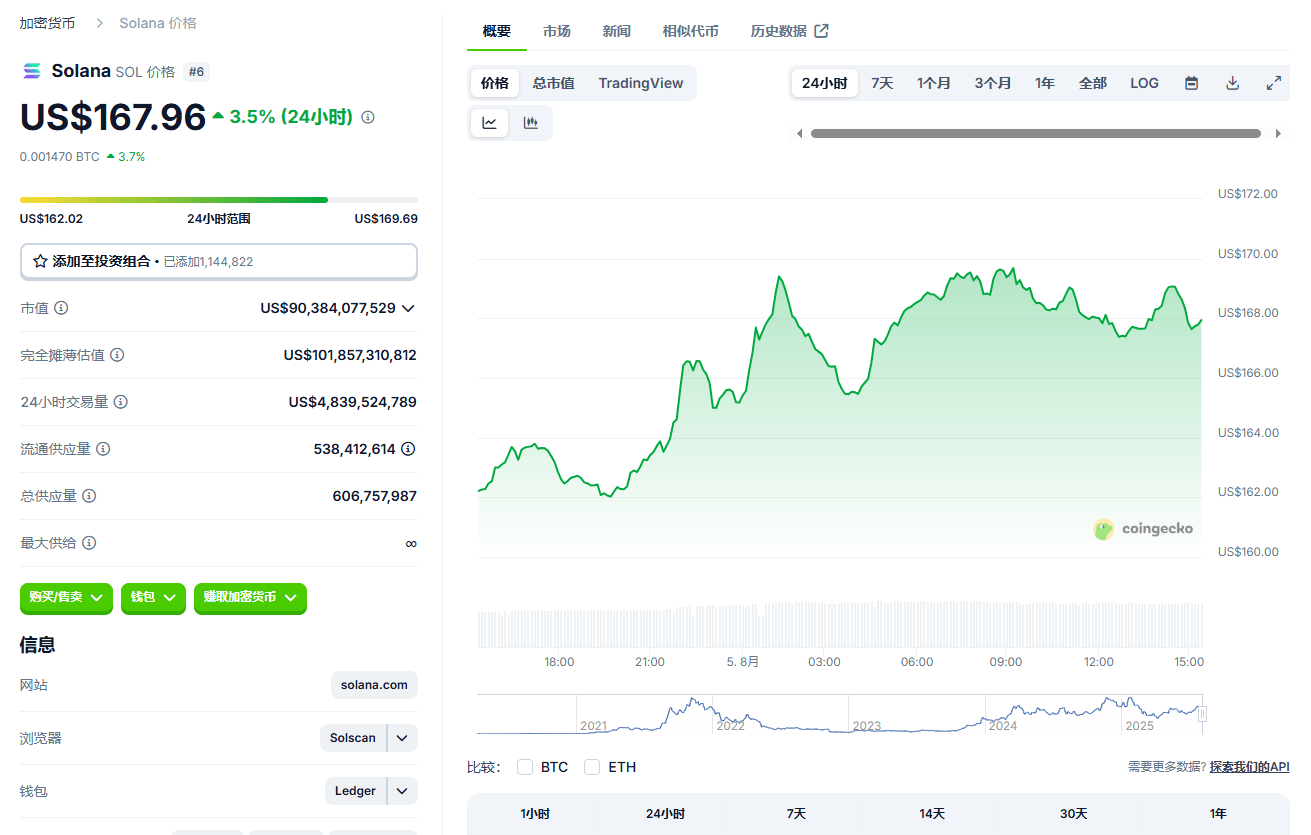
Task: Click the info icon beside 总供应量
Action: click(89, 496)
